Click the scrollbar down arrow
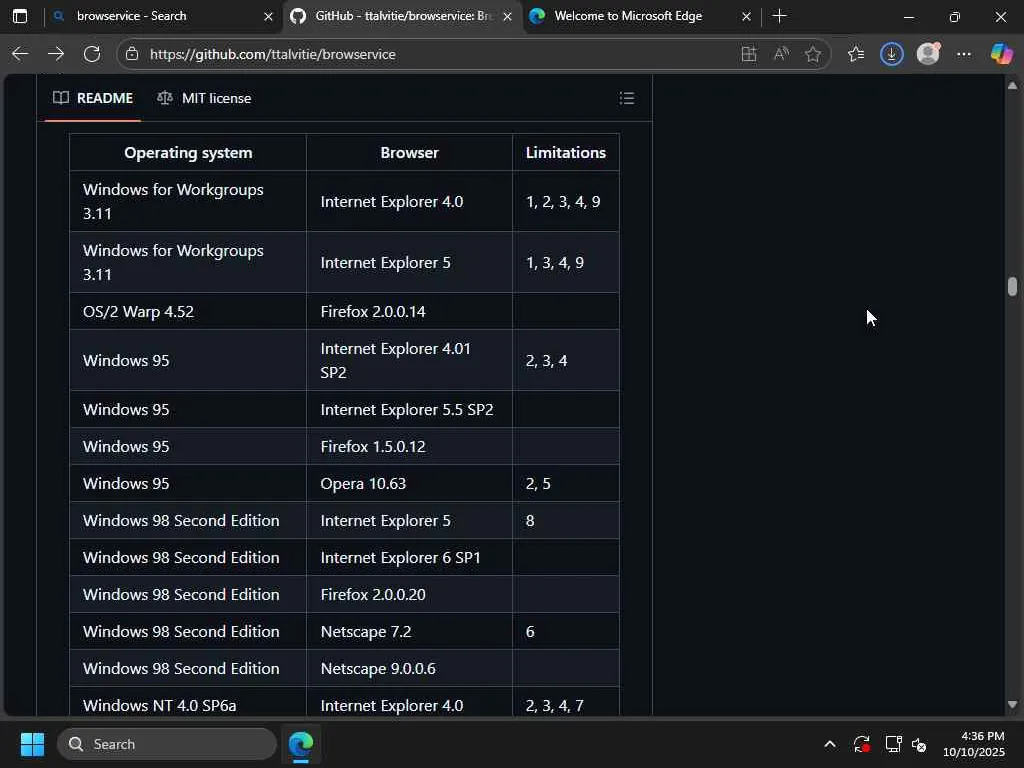 (x=1012, y=705)
